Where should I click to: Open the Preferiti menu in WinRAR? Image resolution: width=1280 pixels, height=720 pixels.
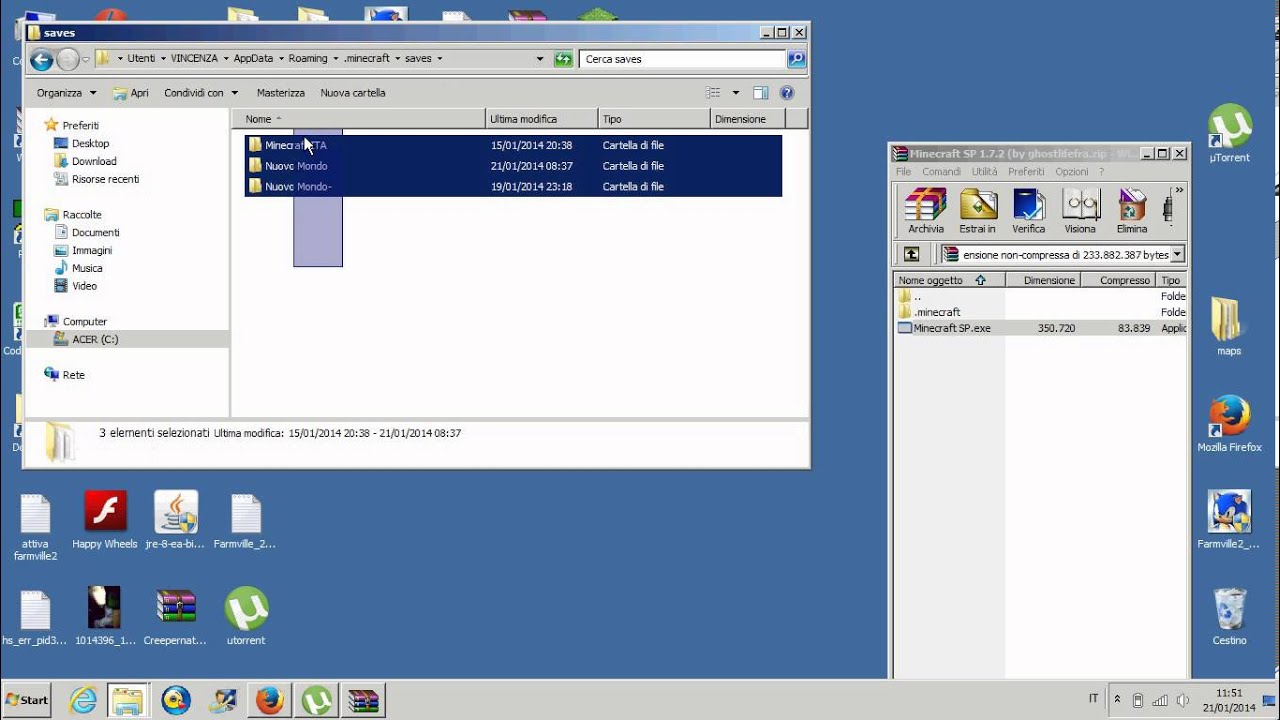pos(1026,172)
